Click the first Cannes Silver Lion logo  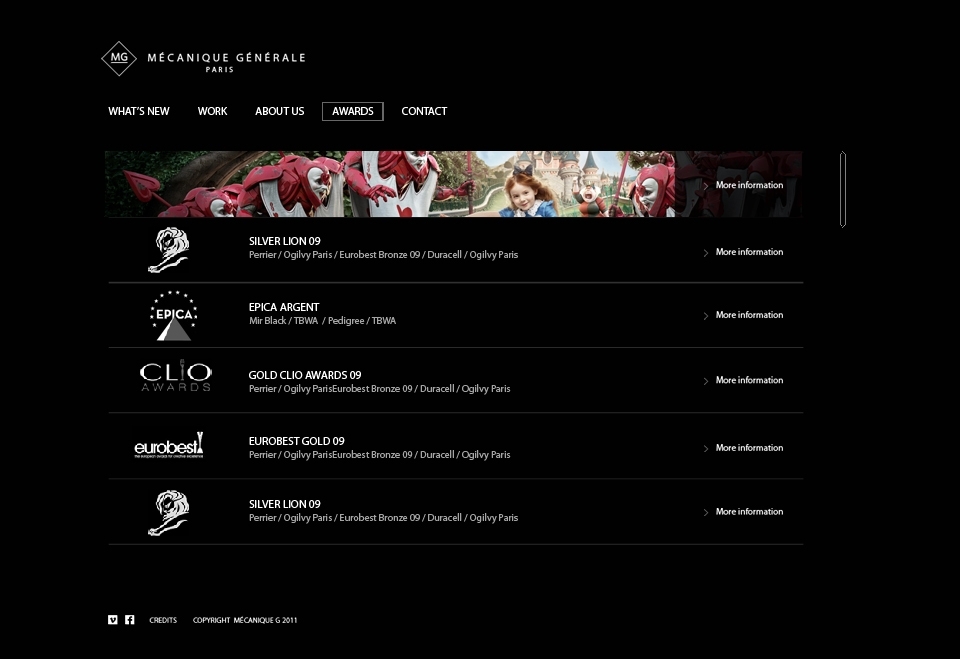(169, 250)
